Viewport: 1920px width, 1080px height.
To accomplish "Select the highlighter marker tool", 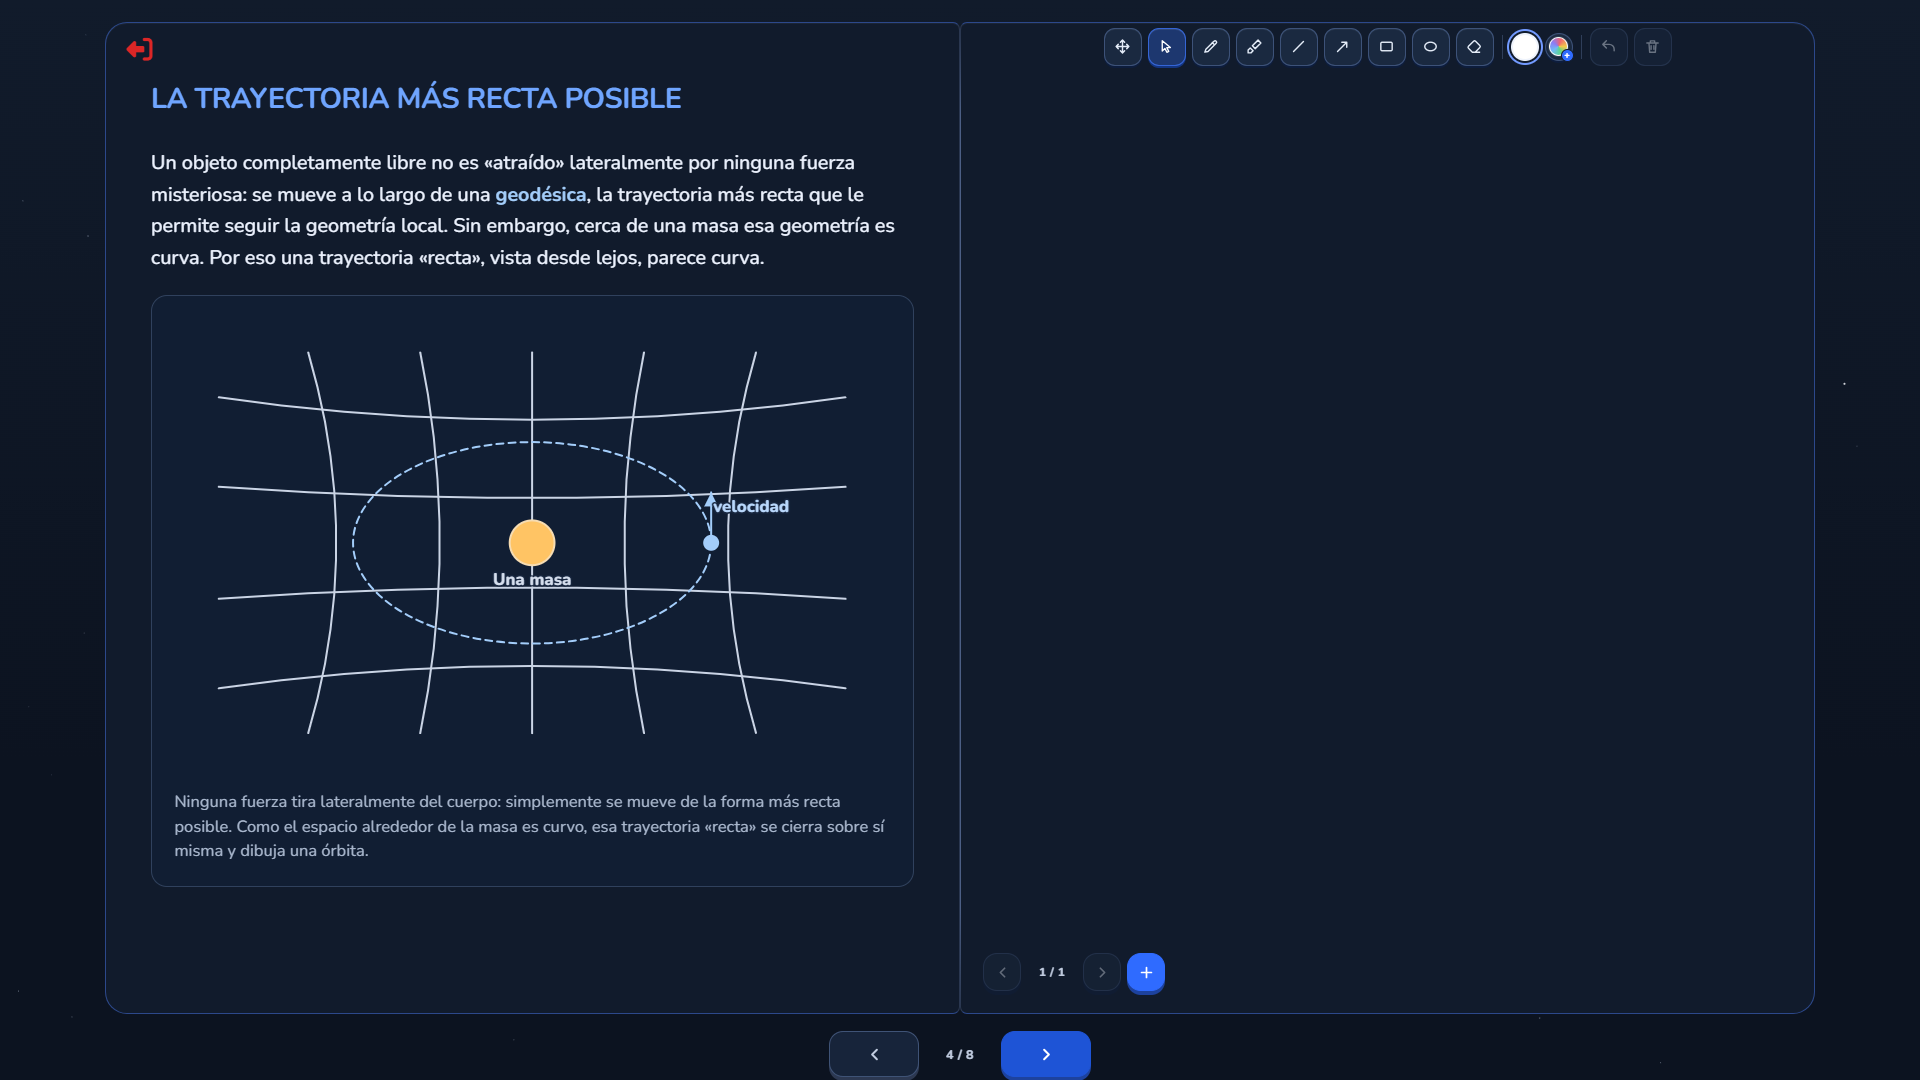I will pyautogui.click(x=1254, y=47).
